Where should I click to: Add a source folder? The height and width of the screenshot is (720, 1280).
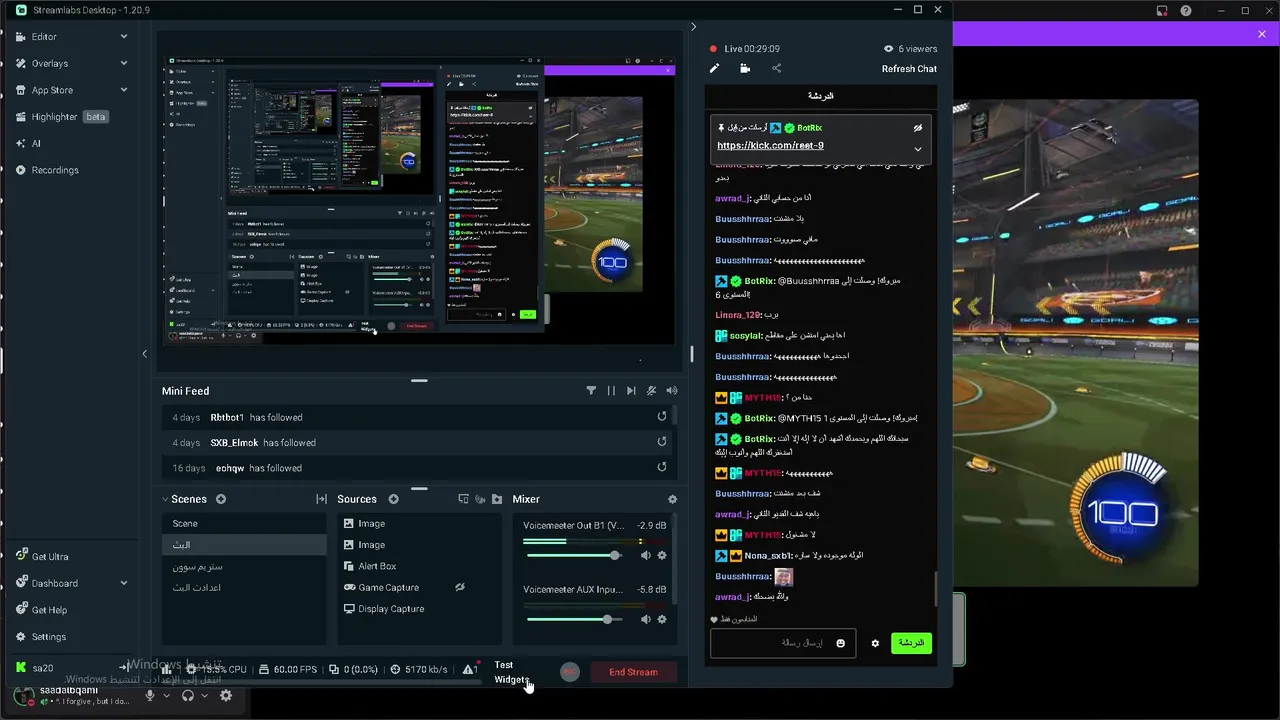coord(496,499)
